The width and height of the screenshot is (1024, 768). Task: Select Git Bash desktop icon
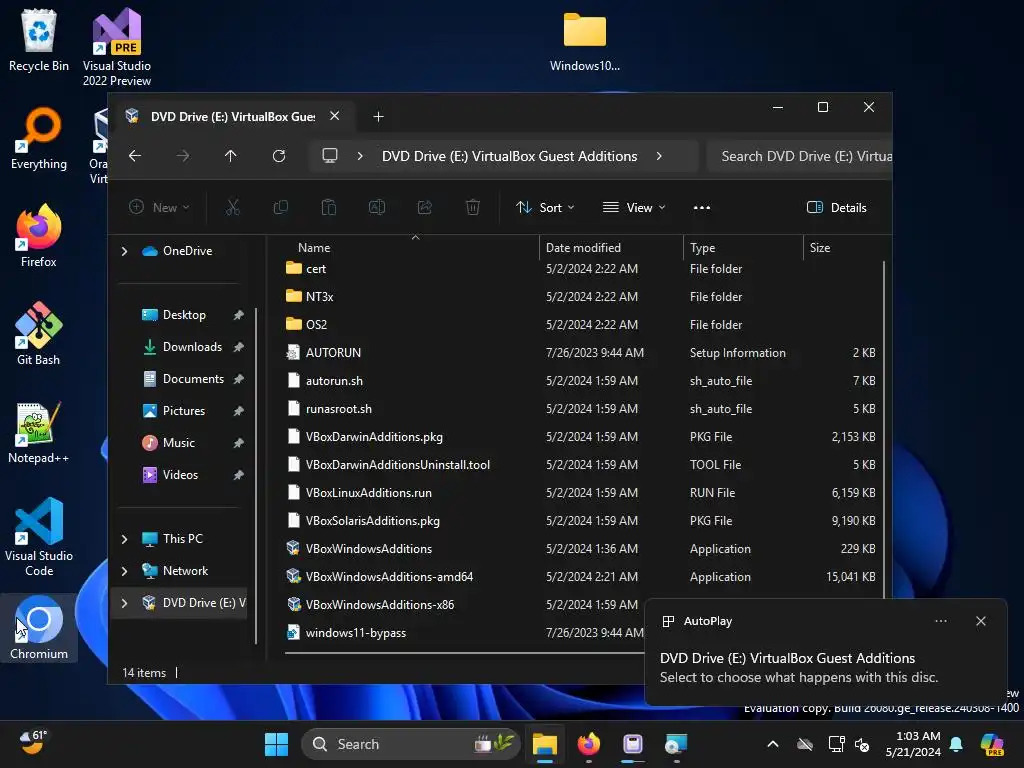pyautogui.click(x=39, y=334)
